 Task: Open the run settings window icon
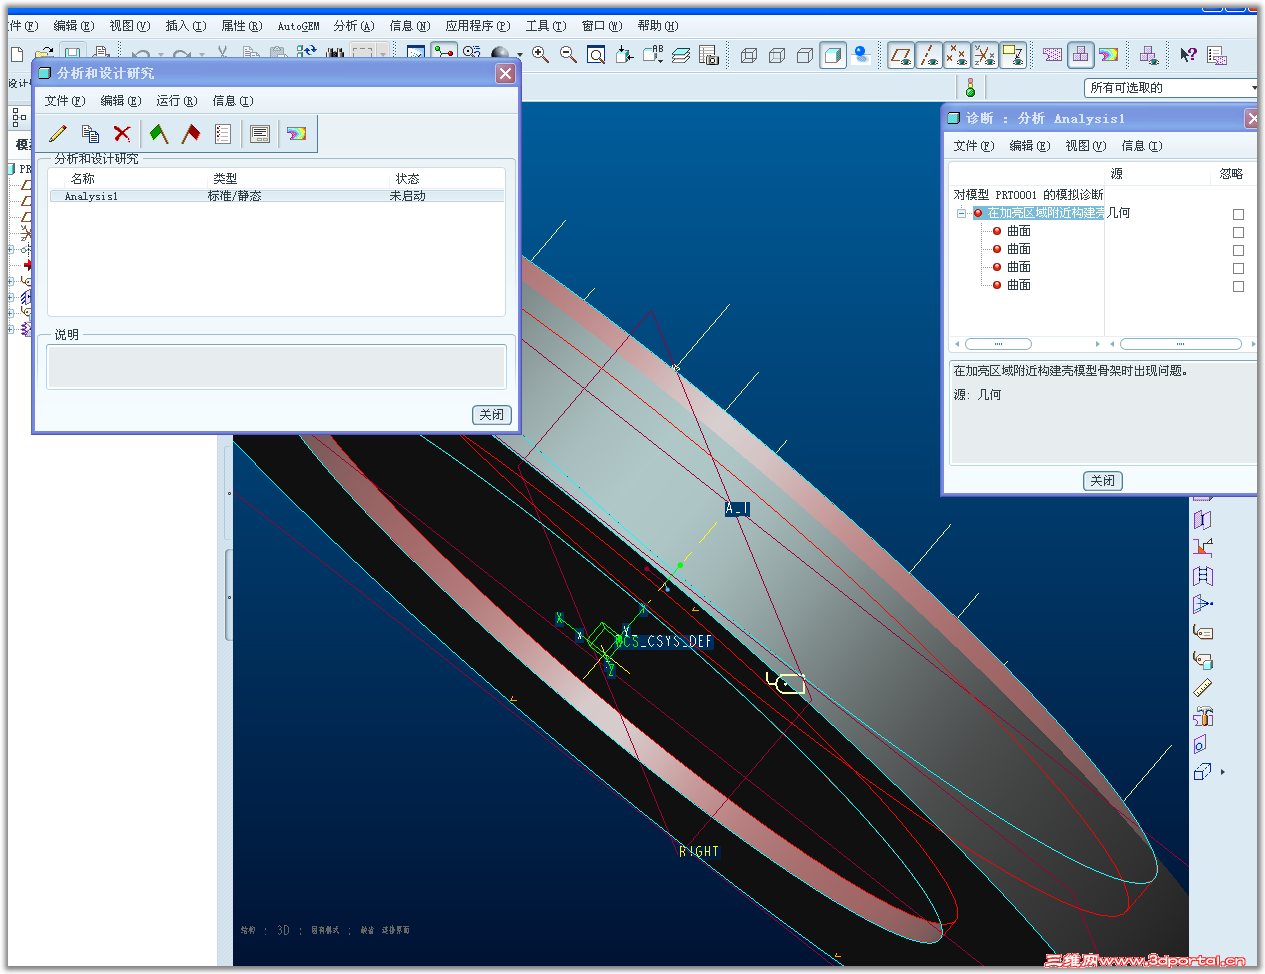[x=260, y=133]
